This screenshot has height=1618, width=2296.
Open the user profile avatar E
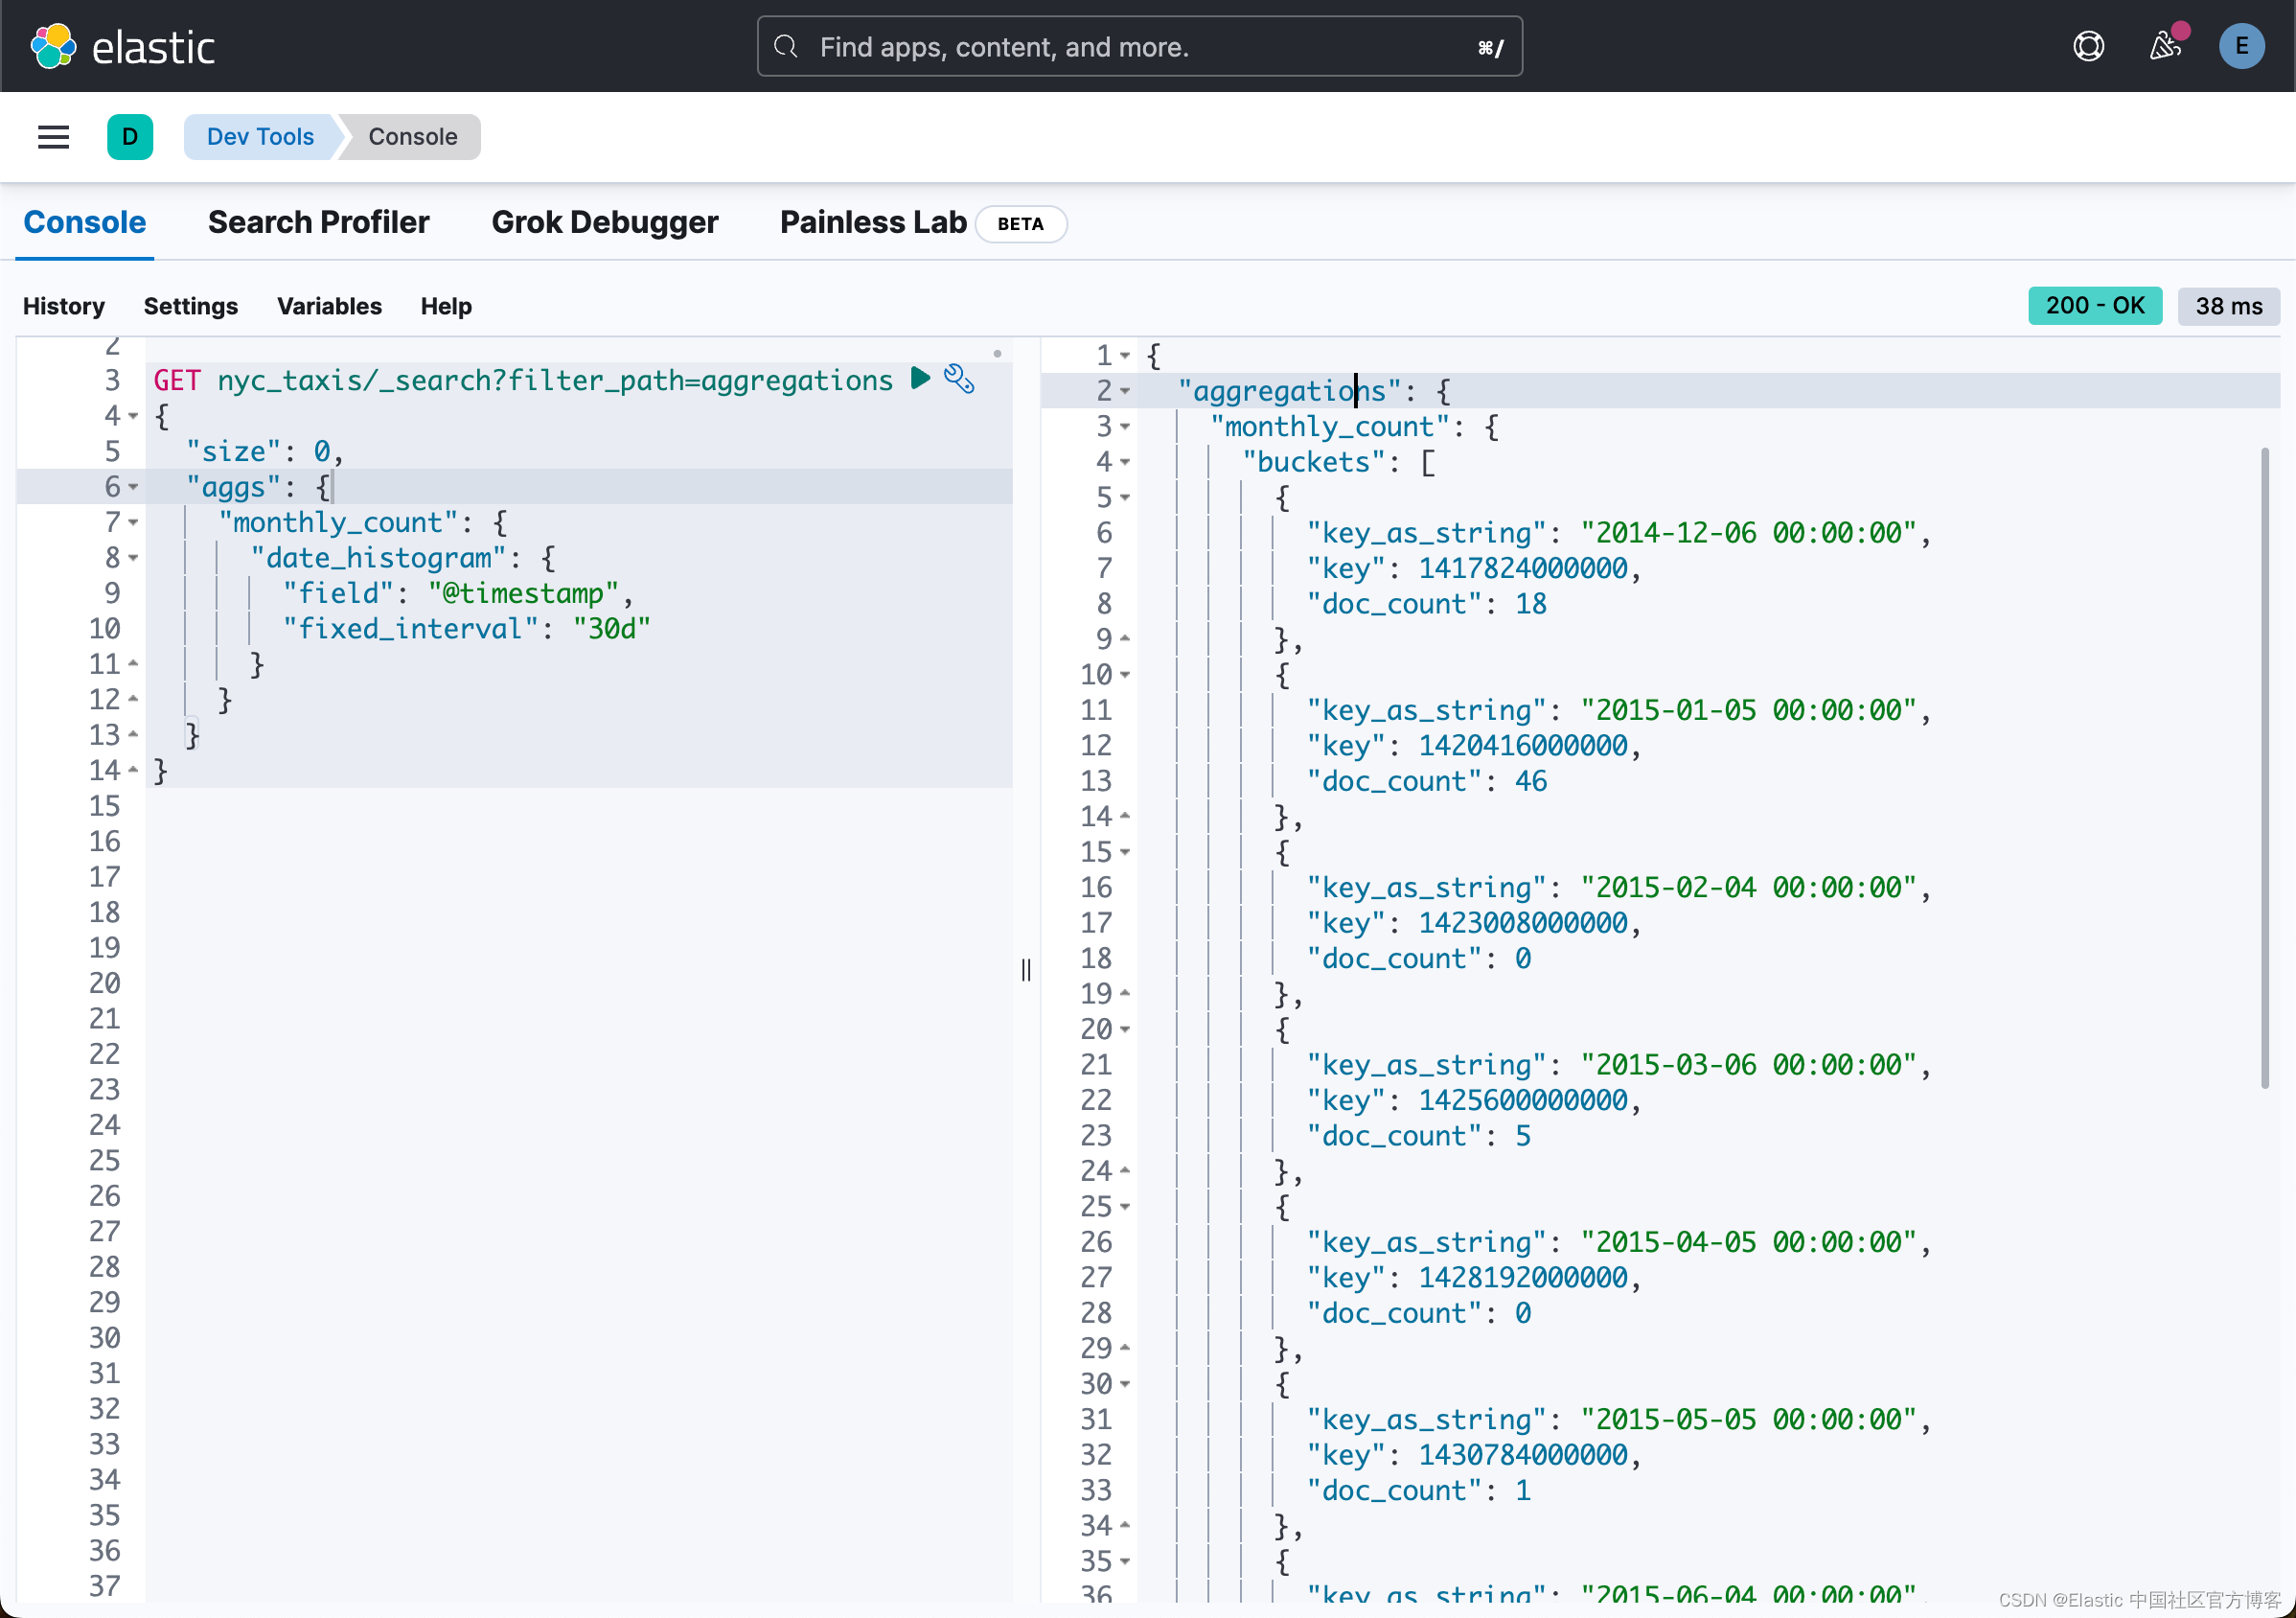click(2242, 46)
